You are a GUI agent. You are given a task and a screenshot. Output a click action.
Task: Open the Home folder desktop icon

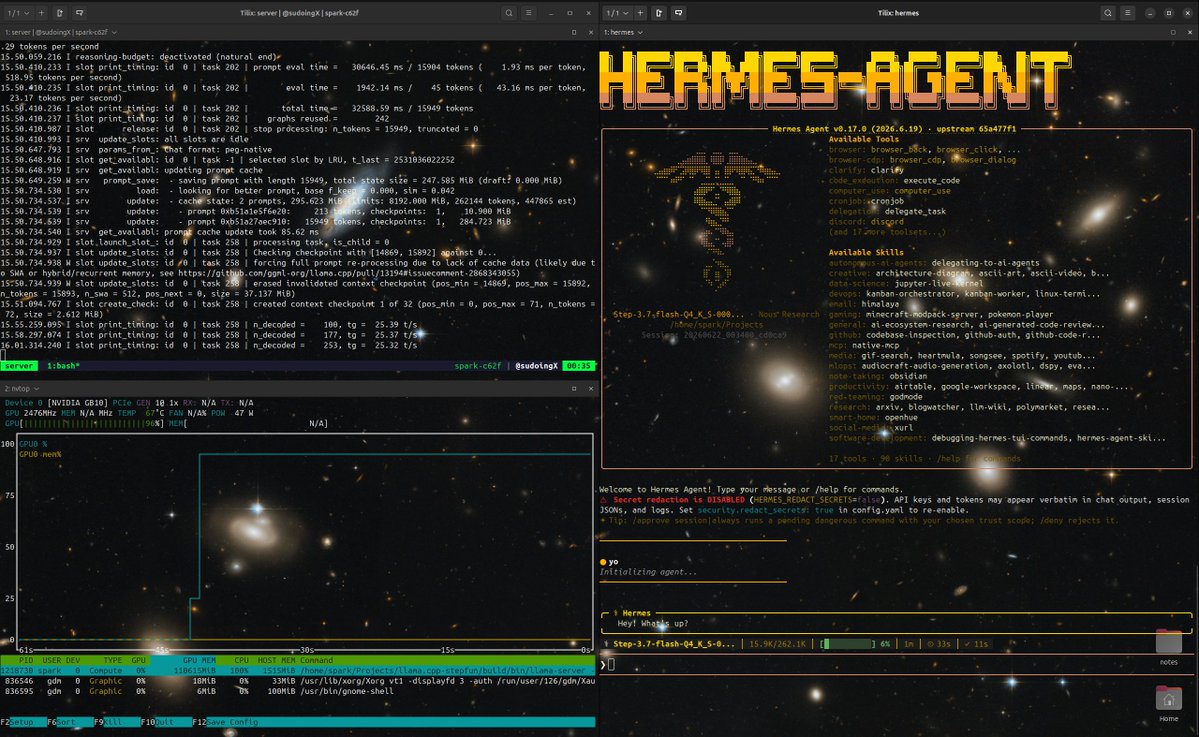(1168, 704)
